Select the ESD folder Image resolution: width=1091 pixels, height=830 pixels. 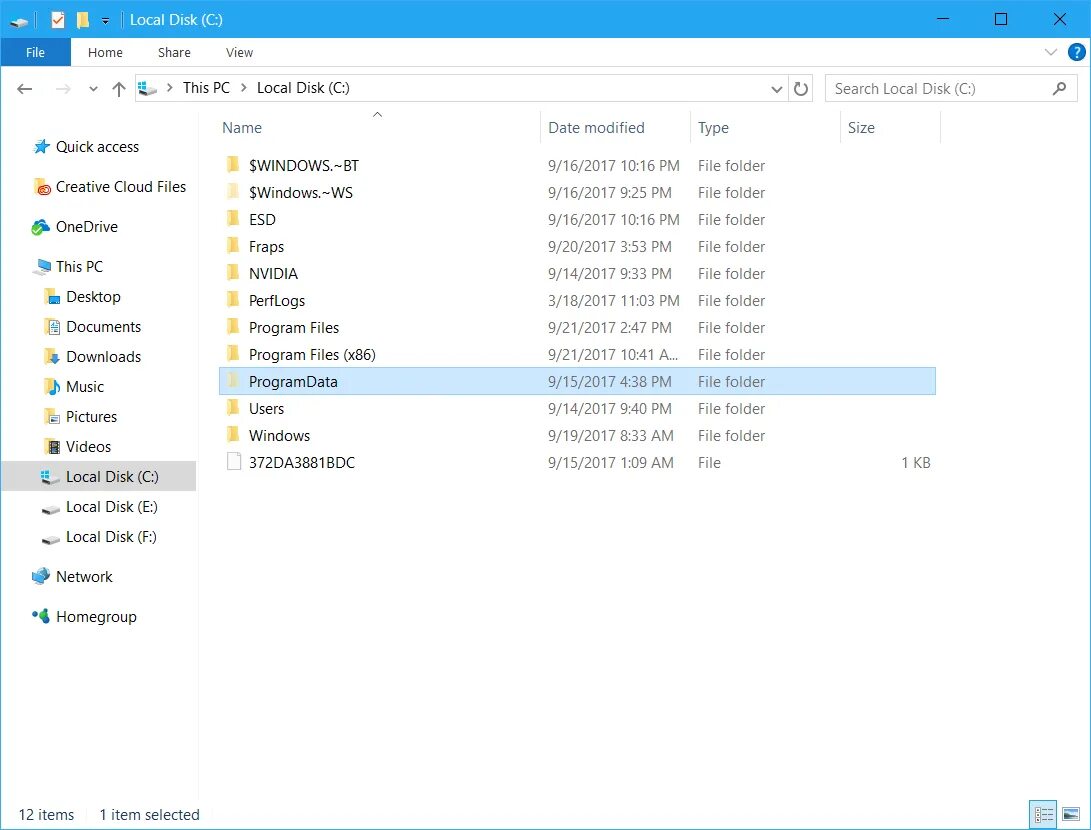point(578,220)
